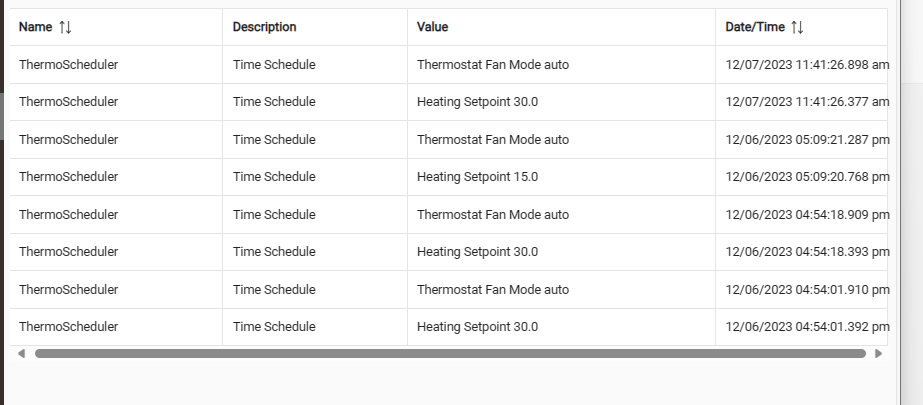Click Time Schedule description in last row
The width and height of the screenshot is (923, 405).
tap(274, 327)
